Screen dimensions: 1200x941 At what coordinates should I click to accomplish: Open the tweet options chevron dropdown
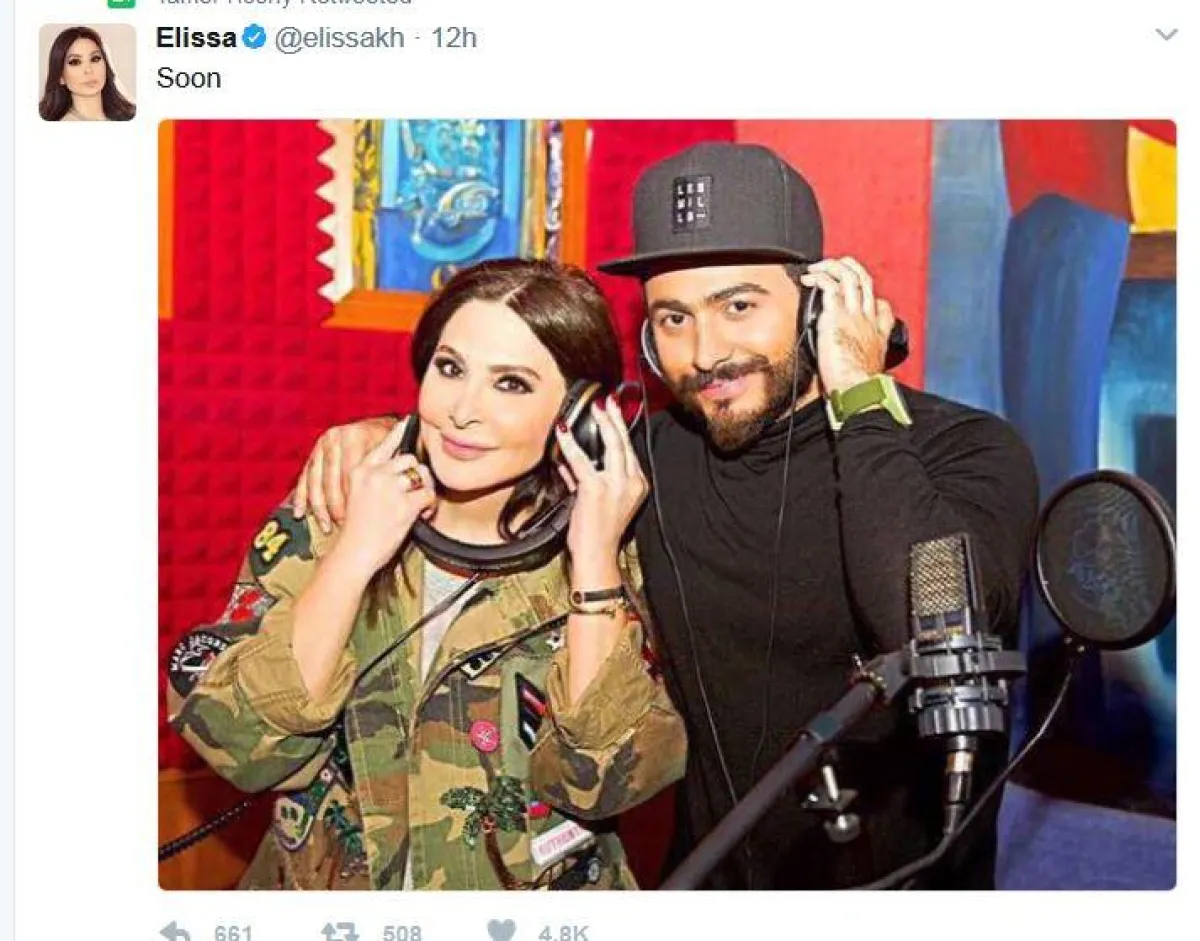point(1166,35)
